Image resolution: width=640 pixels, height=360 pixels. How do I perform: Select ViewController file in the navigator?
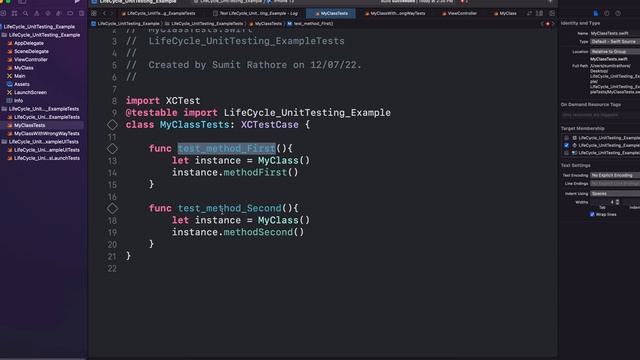(x=31, y=60)
